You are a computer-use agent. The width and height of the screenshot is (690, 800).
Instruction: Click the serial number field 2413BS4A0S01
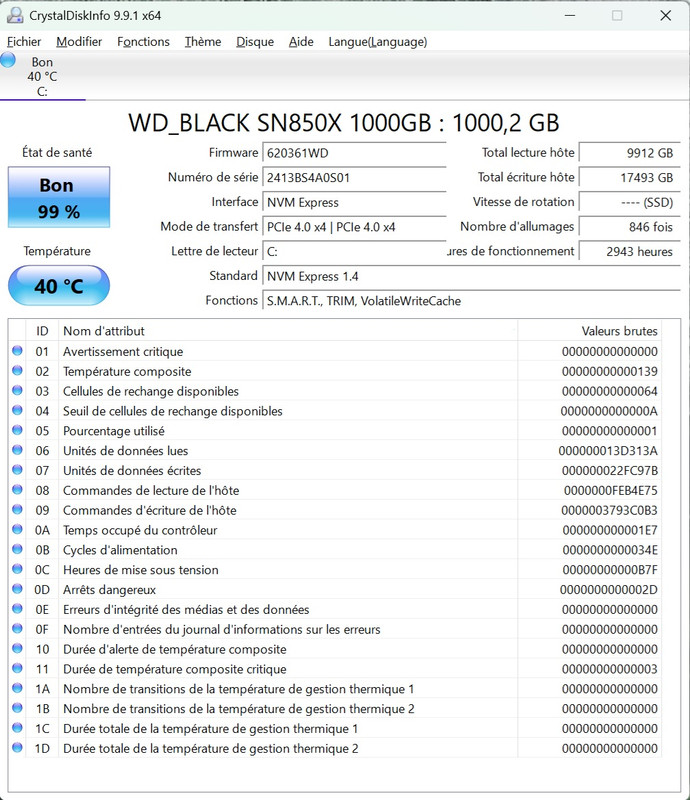pos(354,178)
